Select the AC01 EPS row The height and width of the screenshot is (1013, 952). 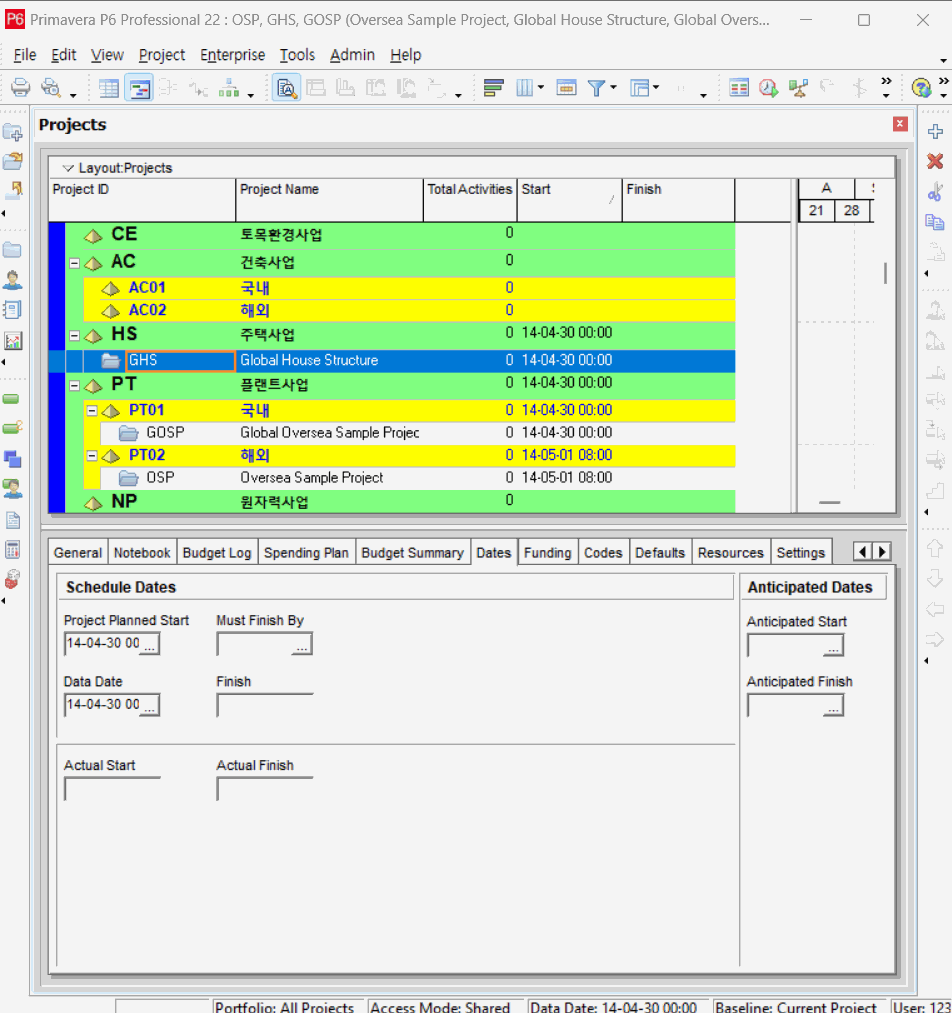click(409, 288)
